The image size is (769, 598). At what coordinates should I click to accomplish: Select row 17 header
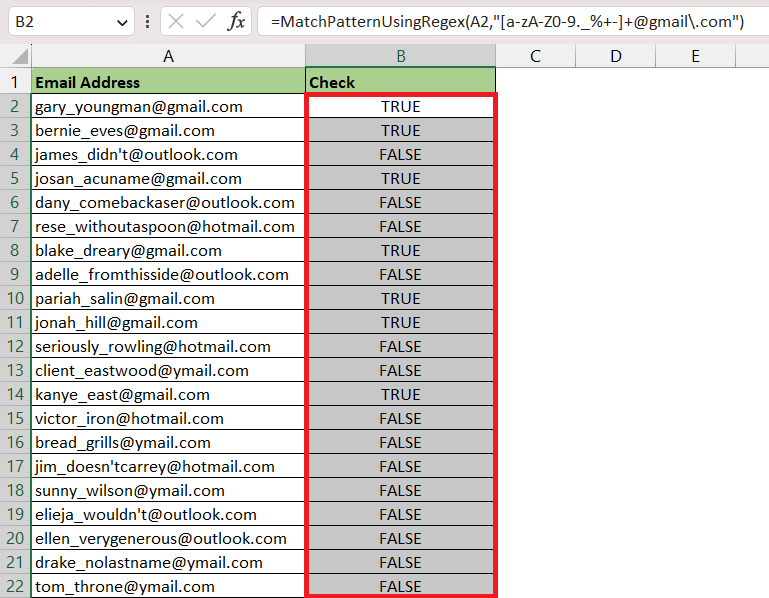tap(15, 466)
